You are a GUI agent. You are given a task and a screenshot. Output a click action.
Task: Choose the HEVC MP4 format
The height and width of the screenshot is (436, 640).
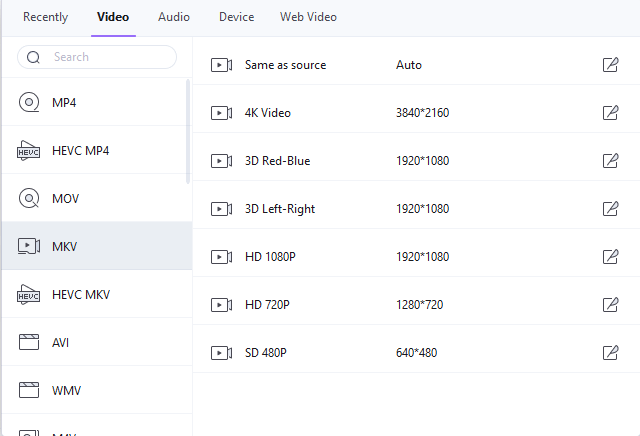[80, 151]
